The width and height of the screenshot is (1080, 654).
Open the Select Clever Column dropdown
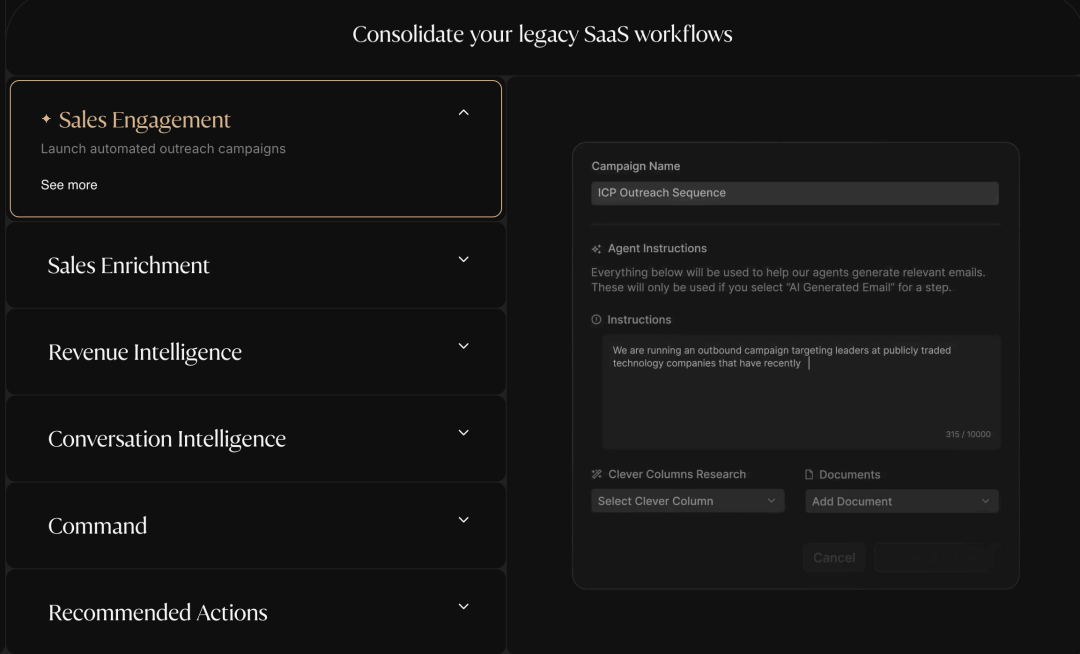click(687, 501)
